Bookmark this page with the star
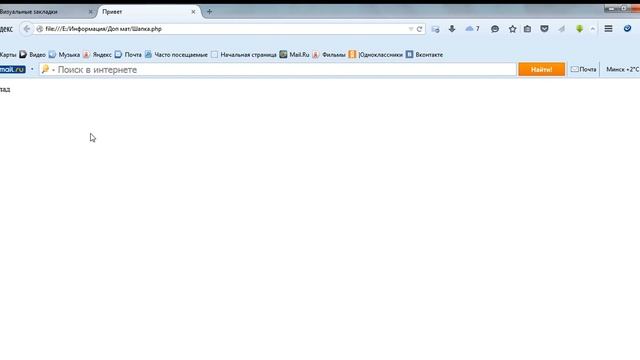 (x=512, y=29)
